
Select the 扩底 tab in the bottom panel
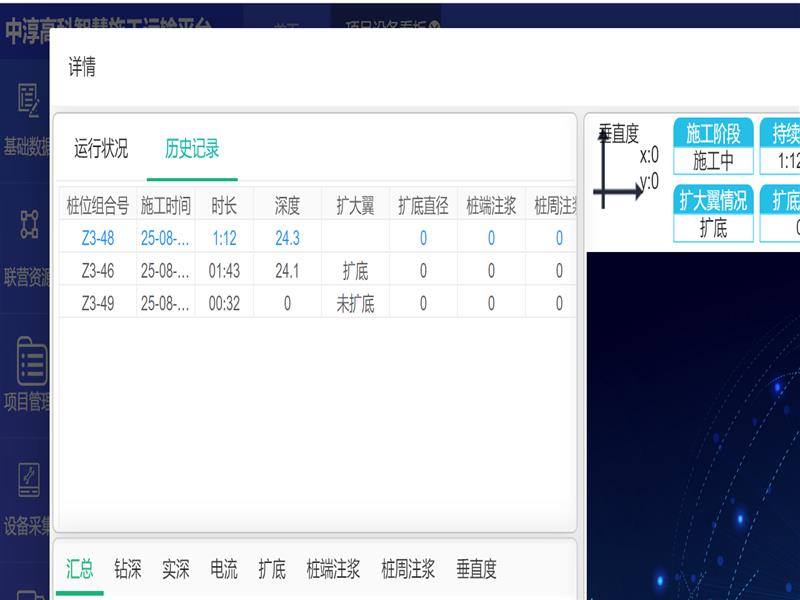pos(272,570)
